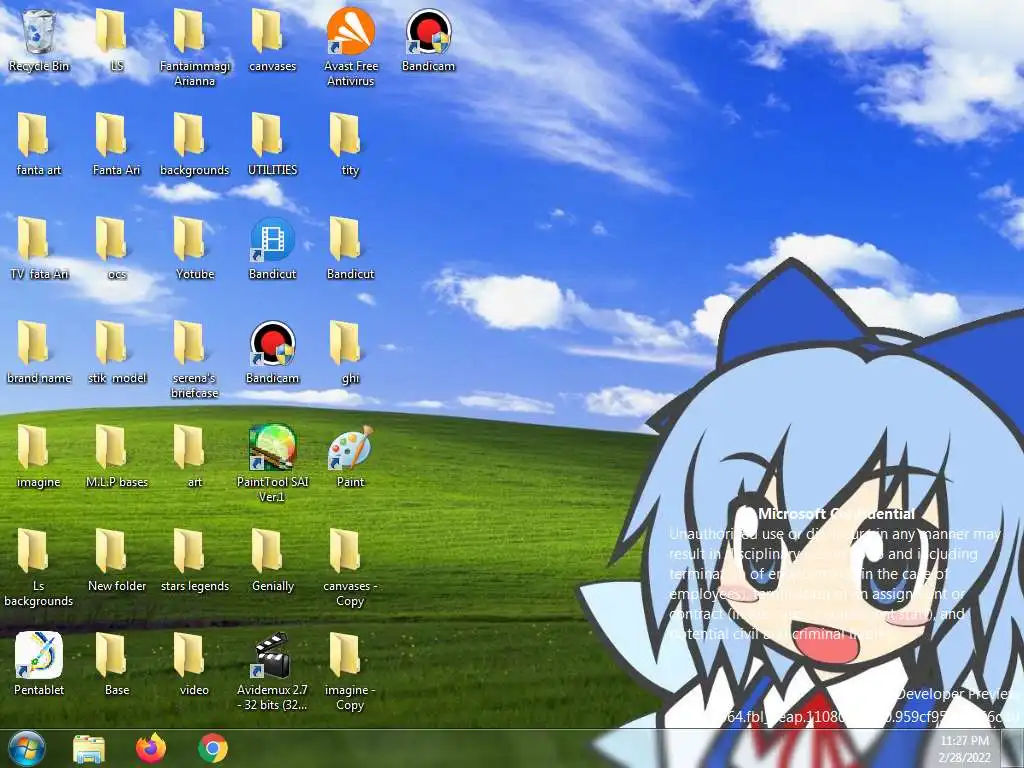Open the ocs folder

click(x=116, y=248)
